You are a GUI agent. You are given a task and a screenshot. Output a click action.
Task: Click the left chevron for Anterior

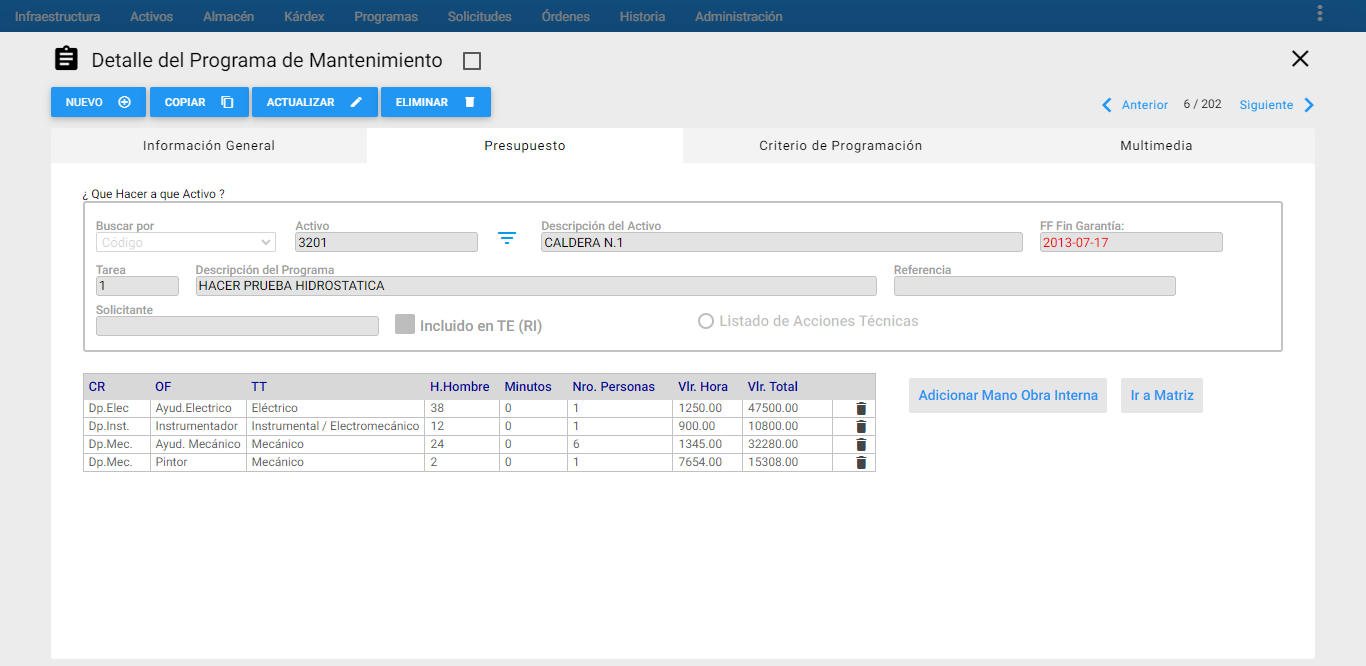(1107, 105)
